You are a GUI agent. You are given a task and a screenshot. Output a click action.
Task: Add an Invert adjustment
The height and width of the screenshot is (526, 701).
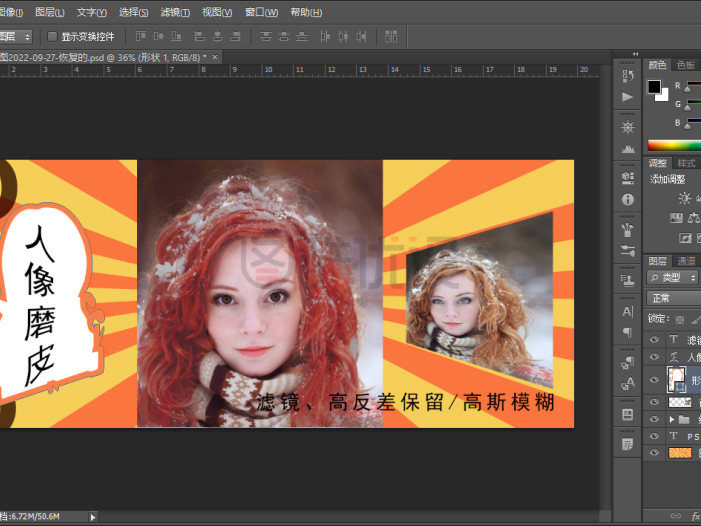click(684, 238)
